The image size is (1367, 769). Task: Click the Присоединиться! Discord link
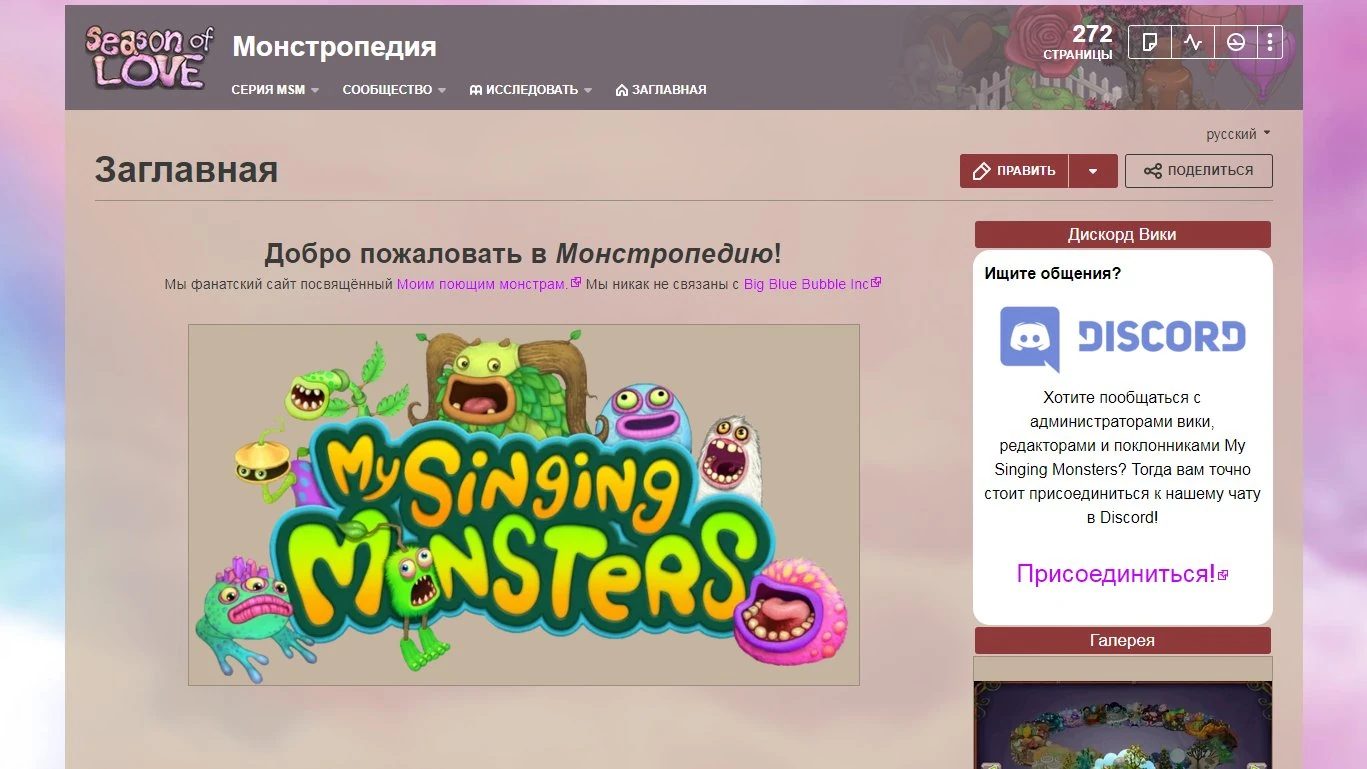click(x=1122, y=574)
